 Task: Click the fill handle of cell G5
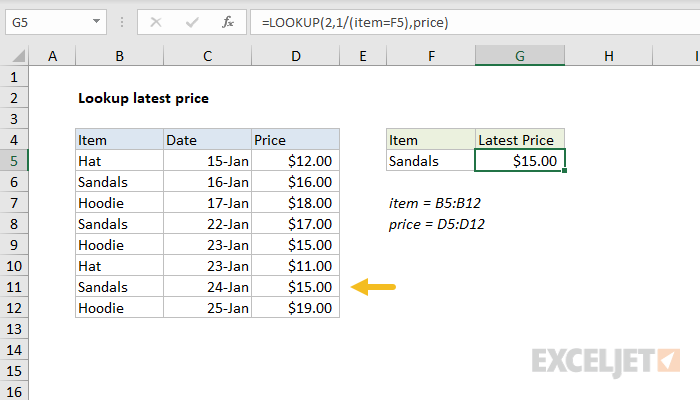(565, 171)
